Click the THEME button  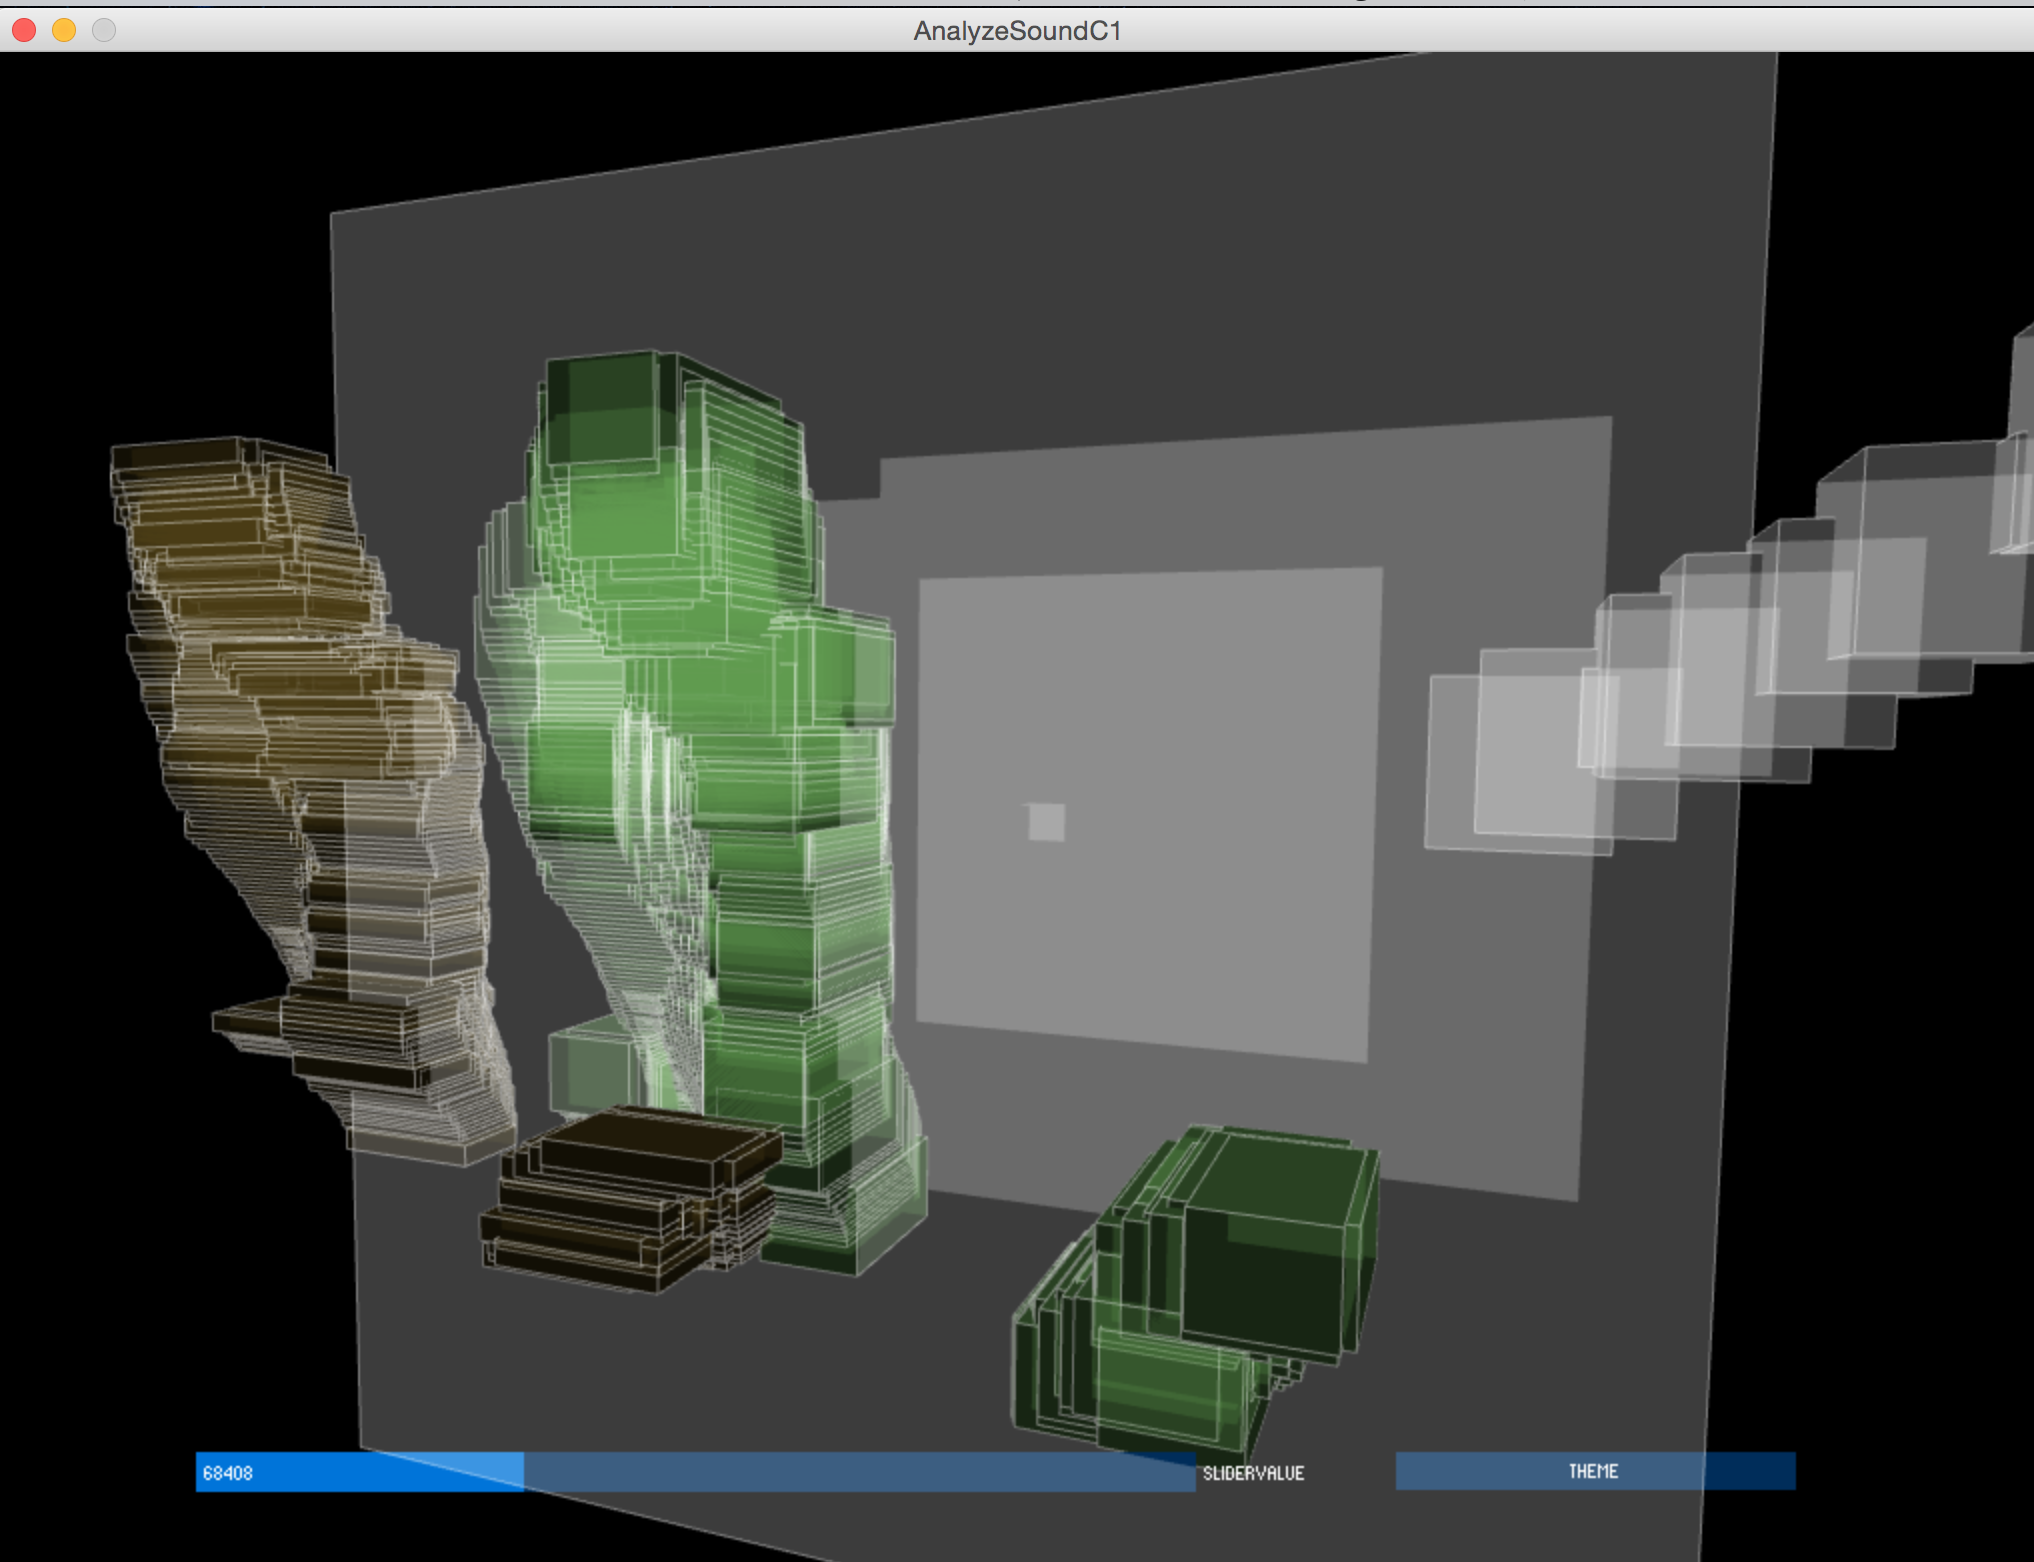tap(1594, 1471)
